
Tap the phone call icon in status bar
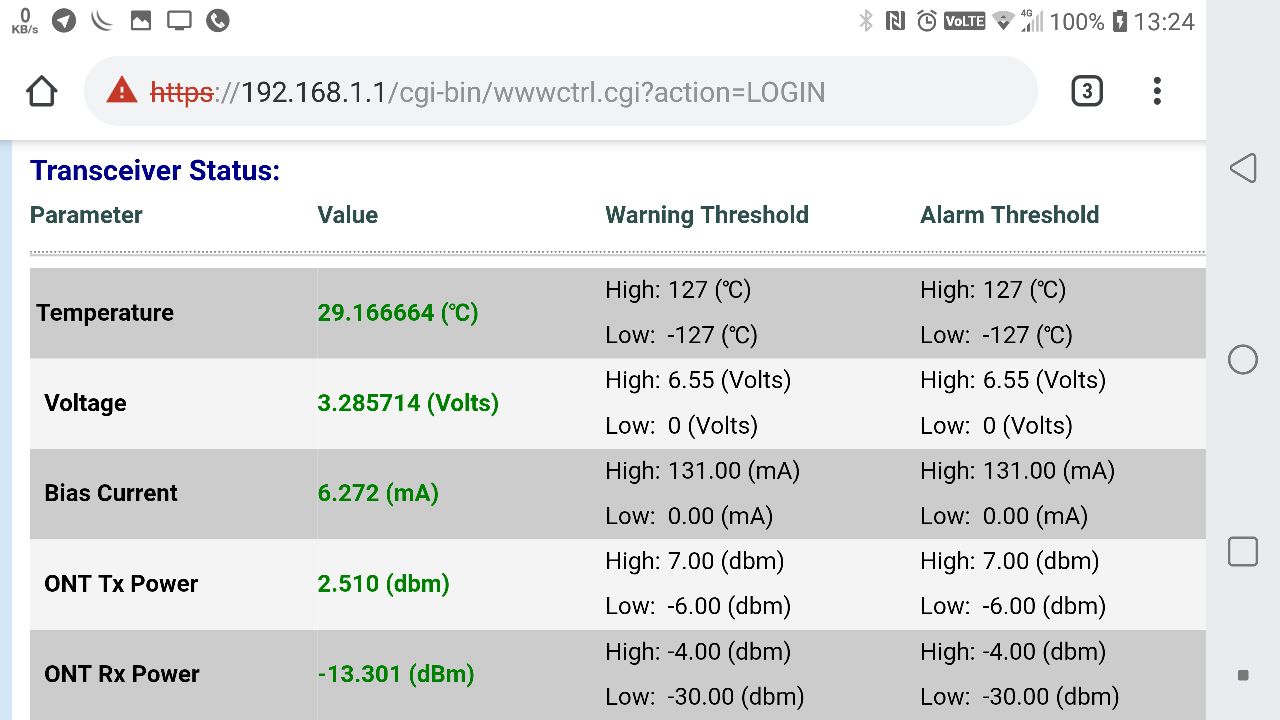pyautogui.click(x=217, y=21)
